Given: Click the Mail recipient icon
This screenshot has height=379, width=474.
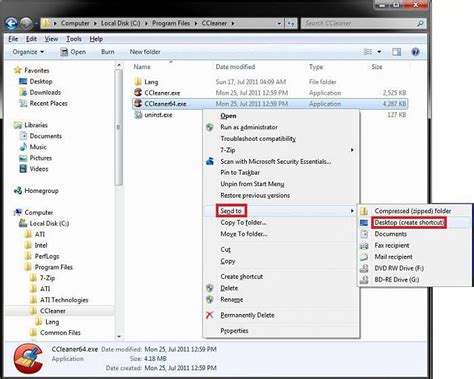Looking at the screenshot, I should tap(364, 257).
